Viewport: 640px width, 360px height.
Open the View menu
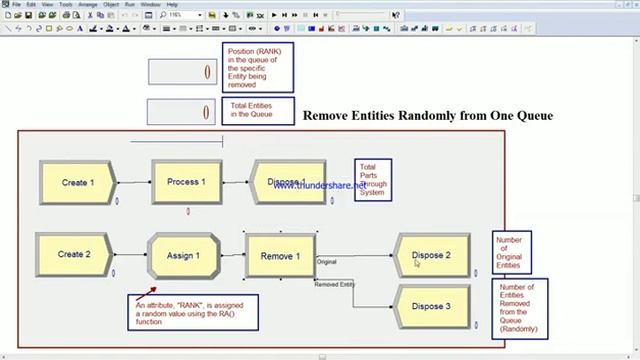click(47, 4)
